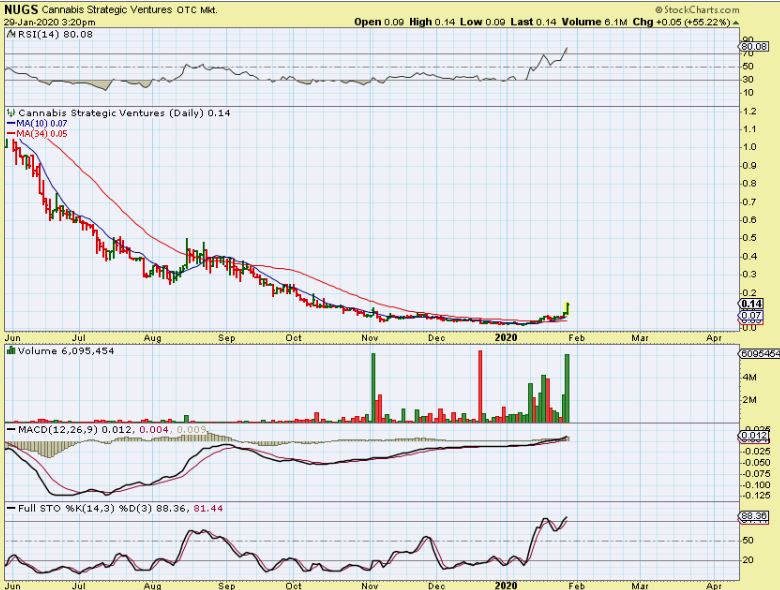Click the 88.36 tag on the stochastic axis

tap(754, 516)
